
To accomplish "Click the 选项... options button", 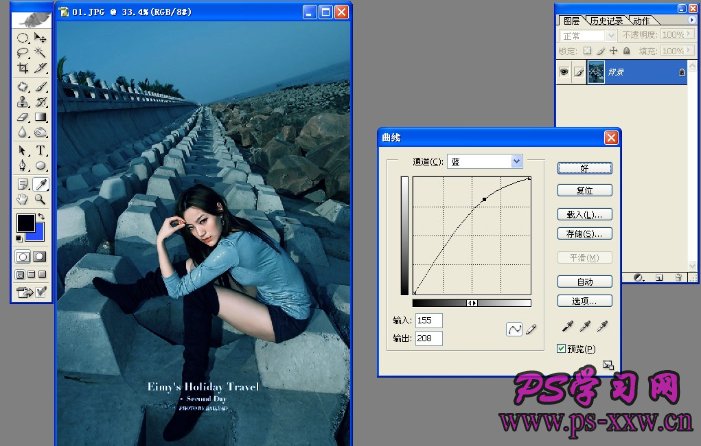I will (x=585, y=301).
